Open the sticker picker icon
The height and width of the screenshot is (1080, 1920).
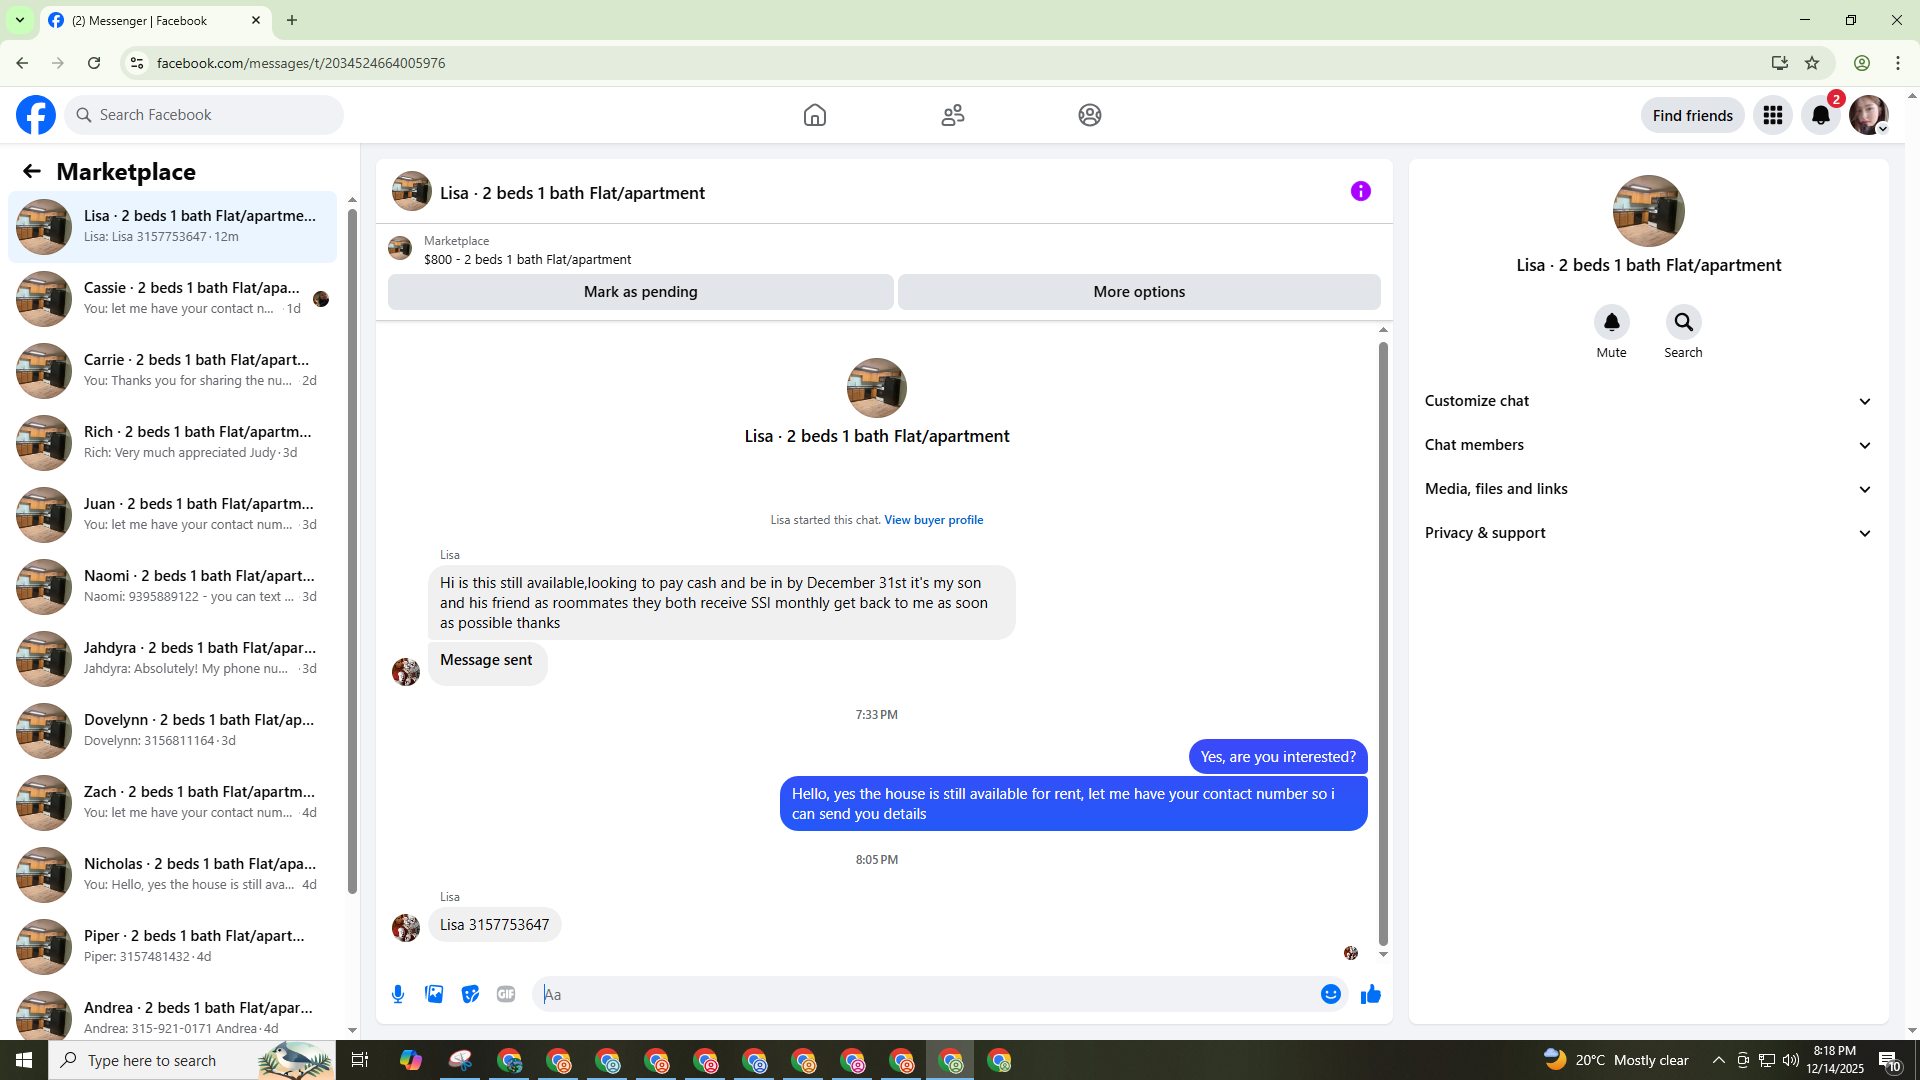pyautogui.click(x=470, y=994)
